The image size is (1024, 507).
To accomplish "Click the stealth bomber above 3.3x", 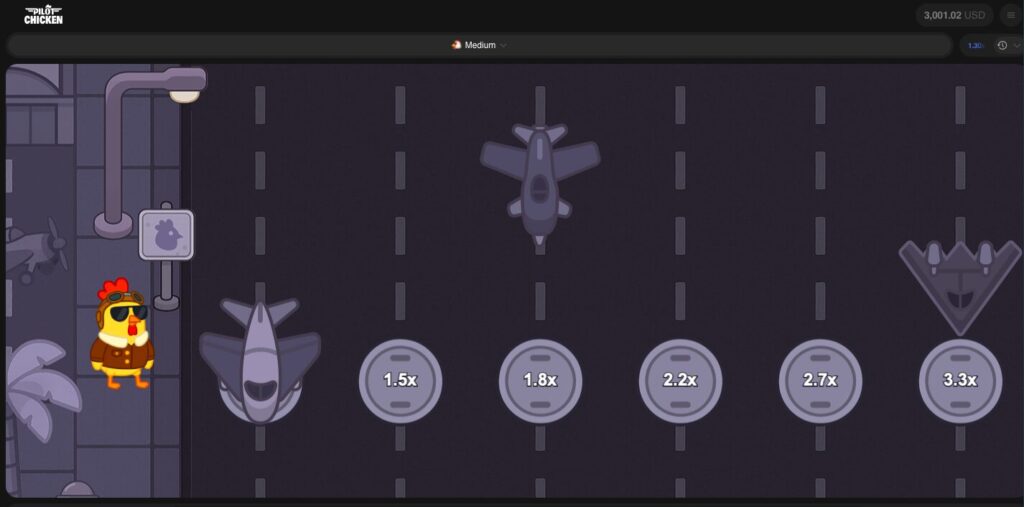I will coord(960,286).
